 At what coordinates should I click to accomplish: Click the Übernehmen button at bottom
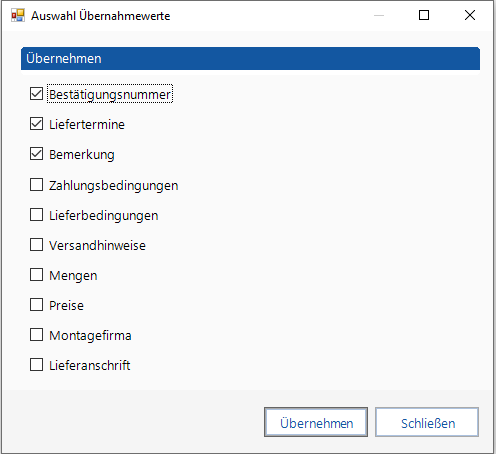click(316, 422)
